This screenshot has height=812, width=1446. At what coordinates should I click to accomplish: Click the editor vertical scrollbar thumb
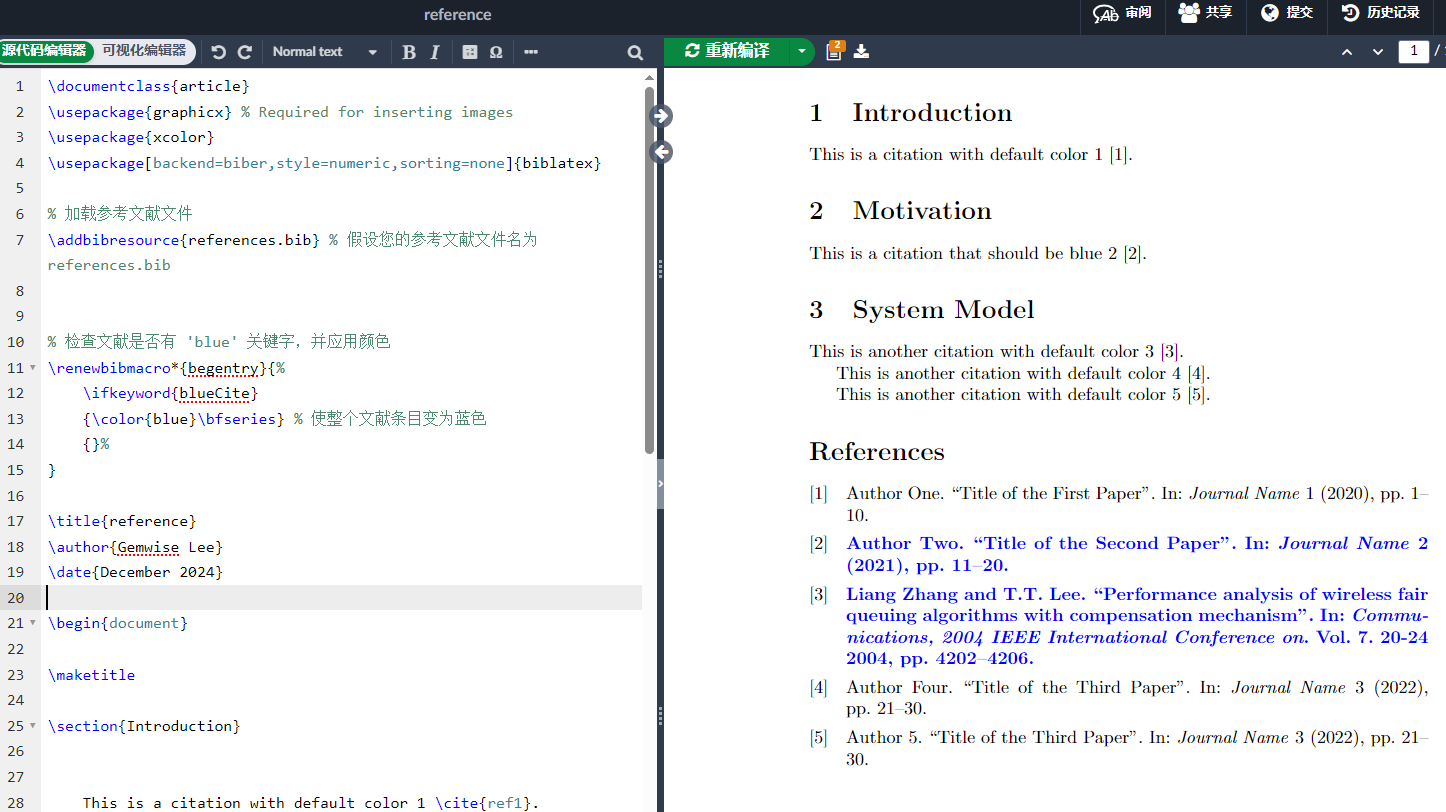pyautogui.click(x=650, y=270)
